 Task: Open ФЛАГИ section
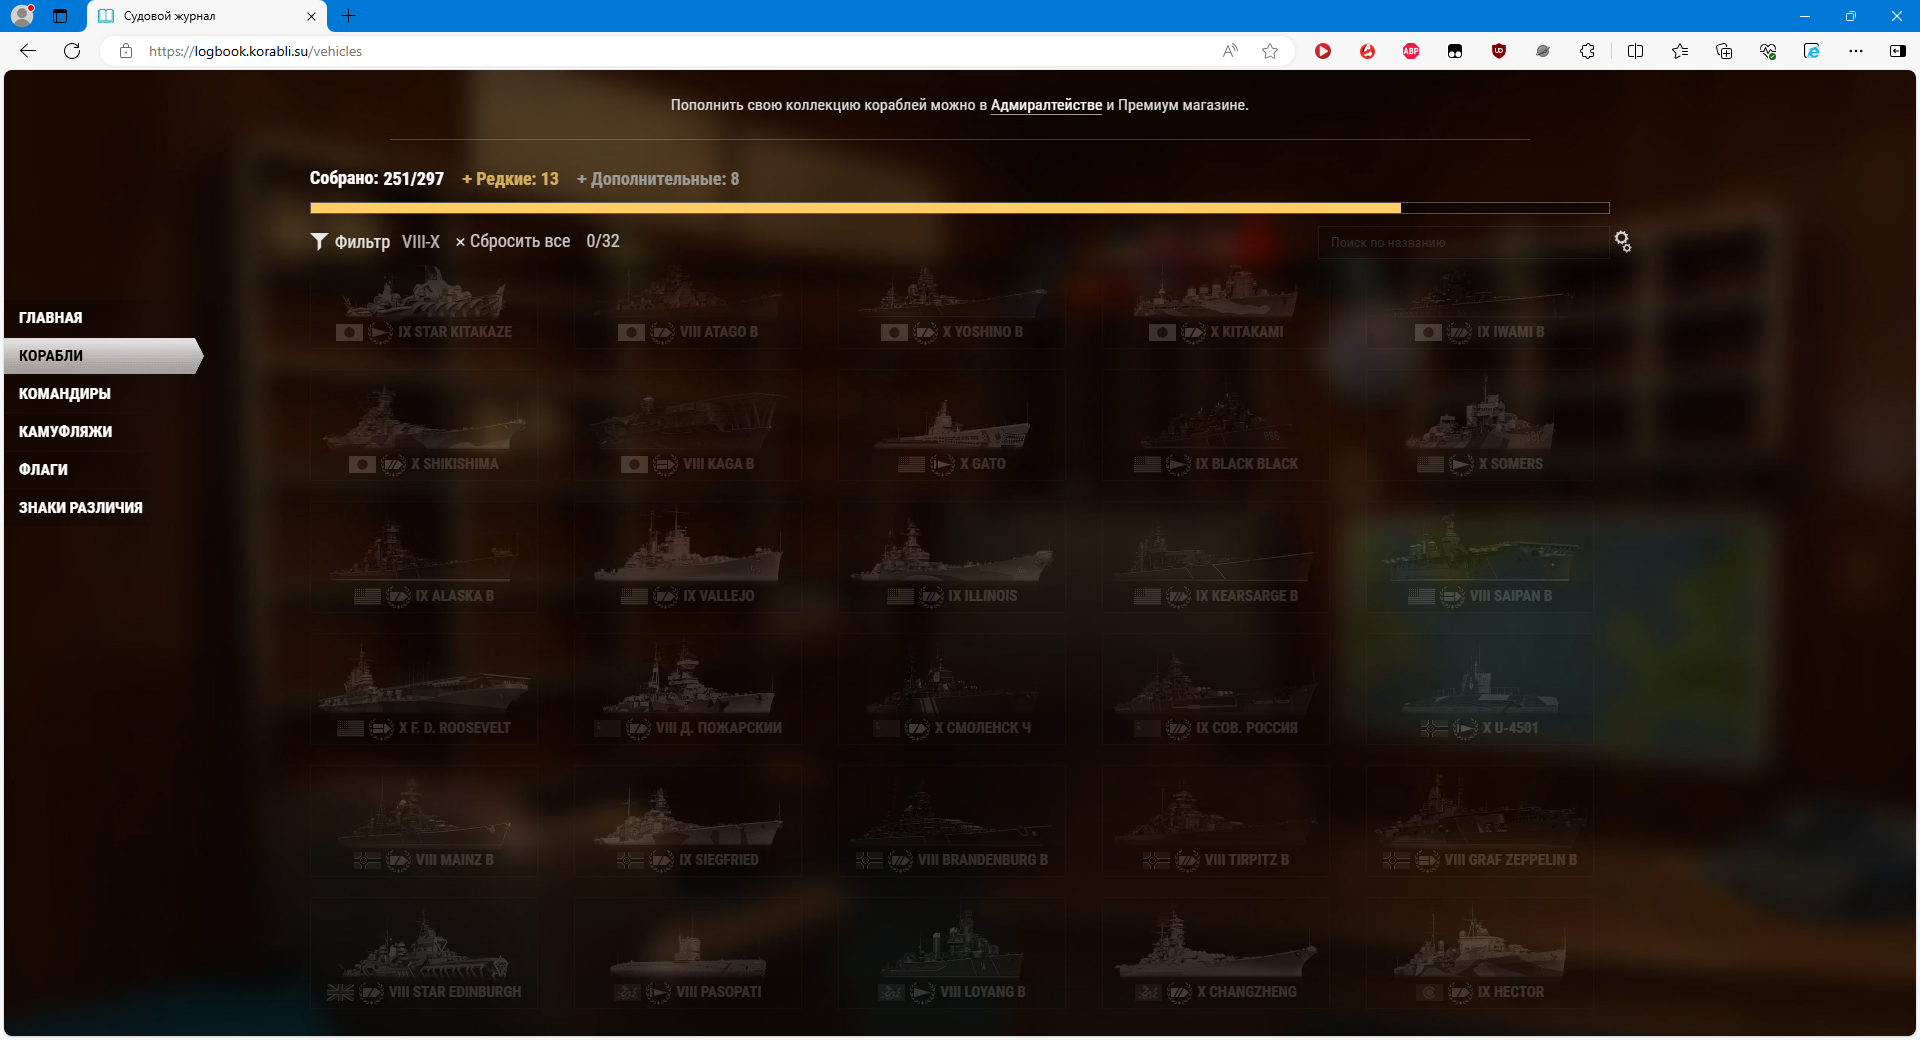[43, 470]
